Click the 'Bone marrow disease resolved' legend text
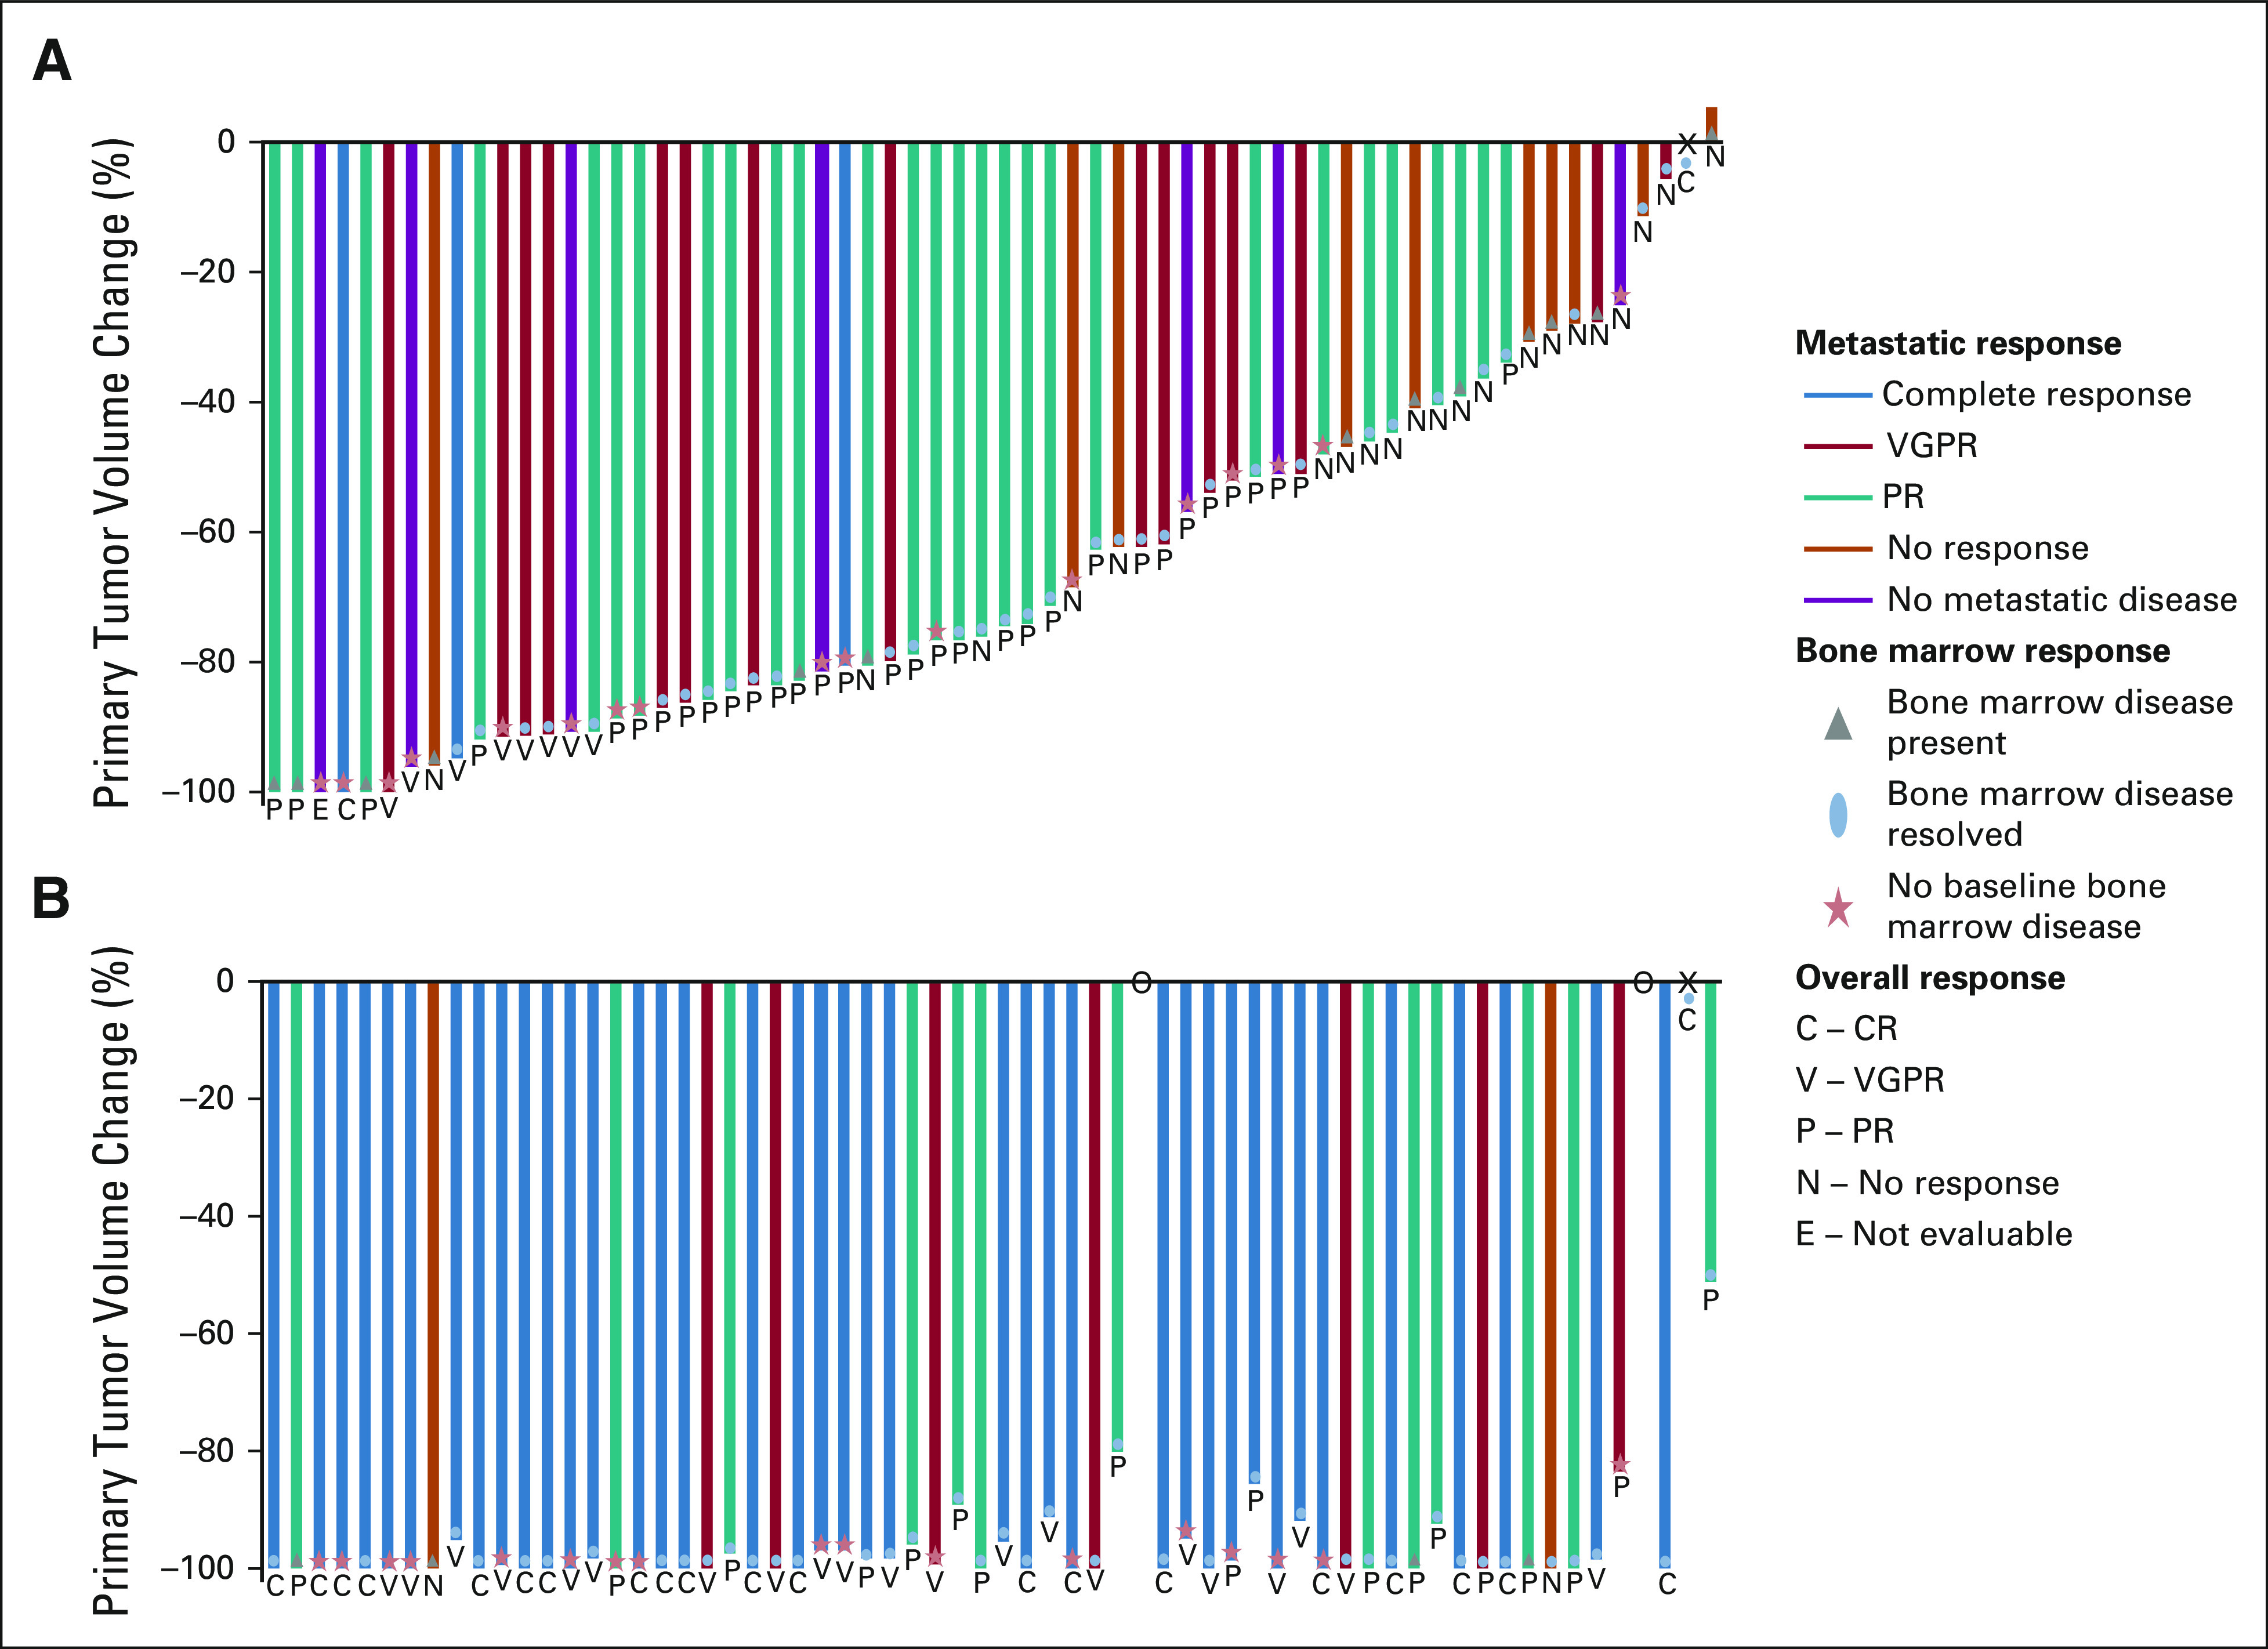 2060,814
